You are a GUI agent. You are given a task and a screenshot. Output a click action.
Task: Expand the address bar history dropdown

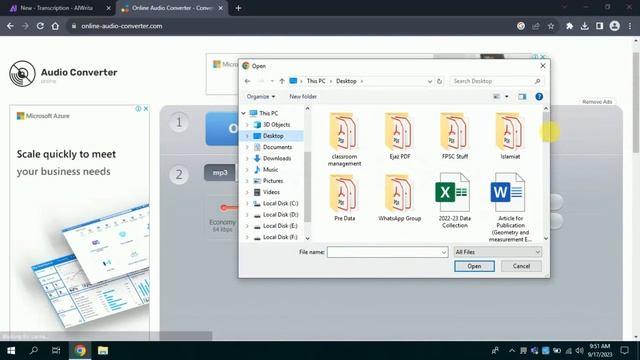[x=429, y=81]
